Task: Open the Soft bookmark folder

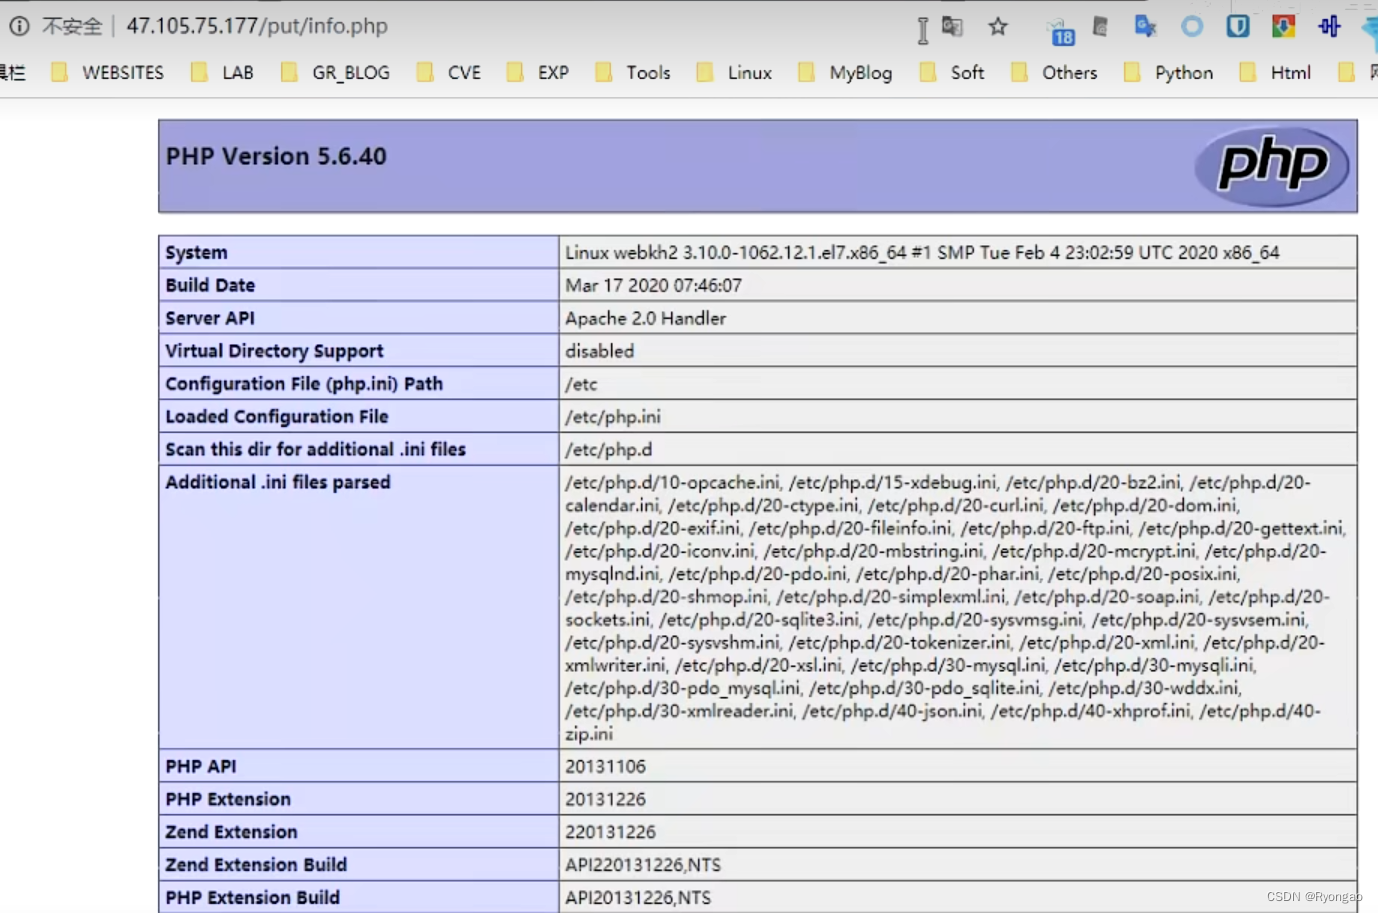Action: pyautogui.click(x=952, y=72)
